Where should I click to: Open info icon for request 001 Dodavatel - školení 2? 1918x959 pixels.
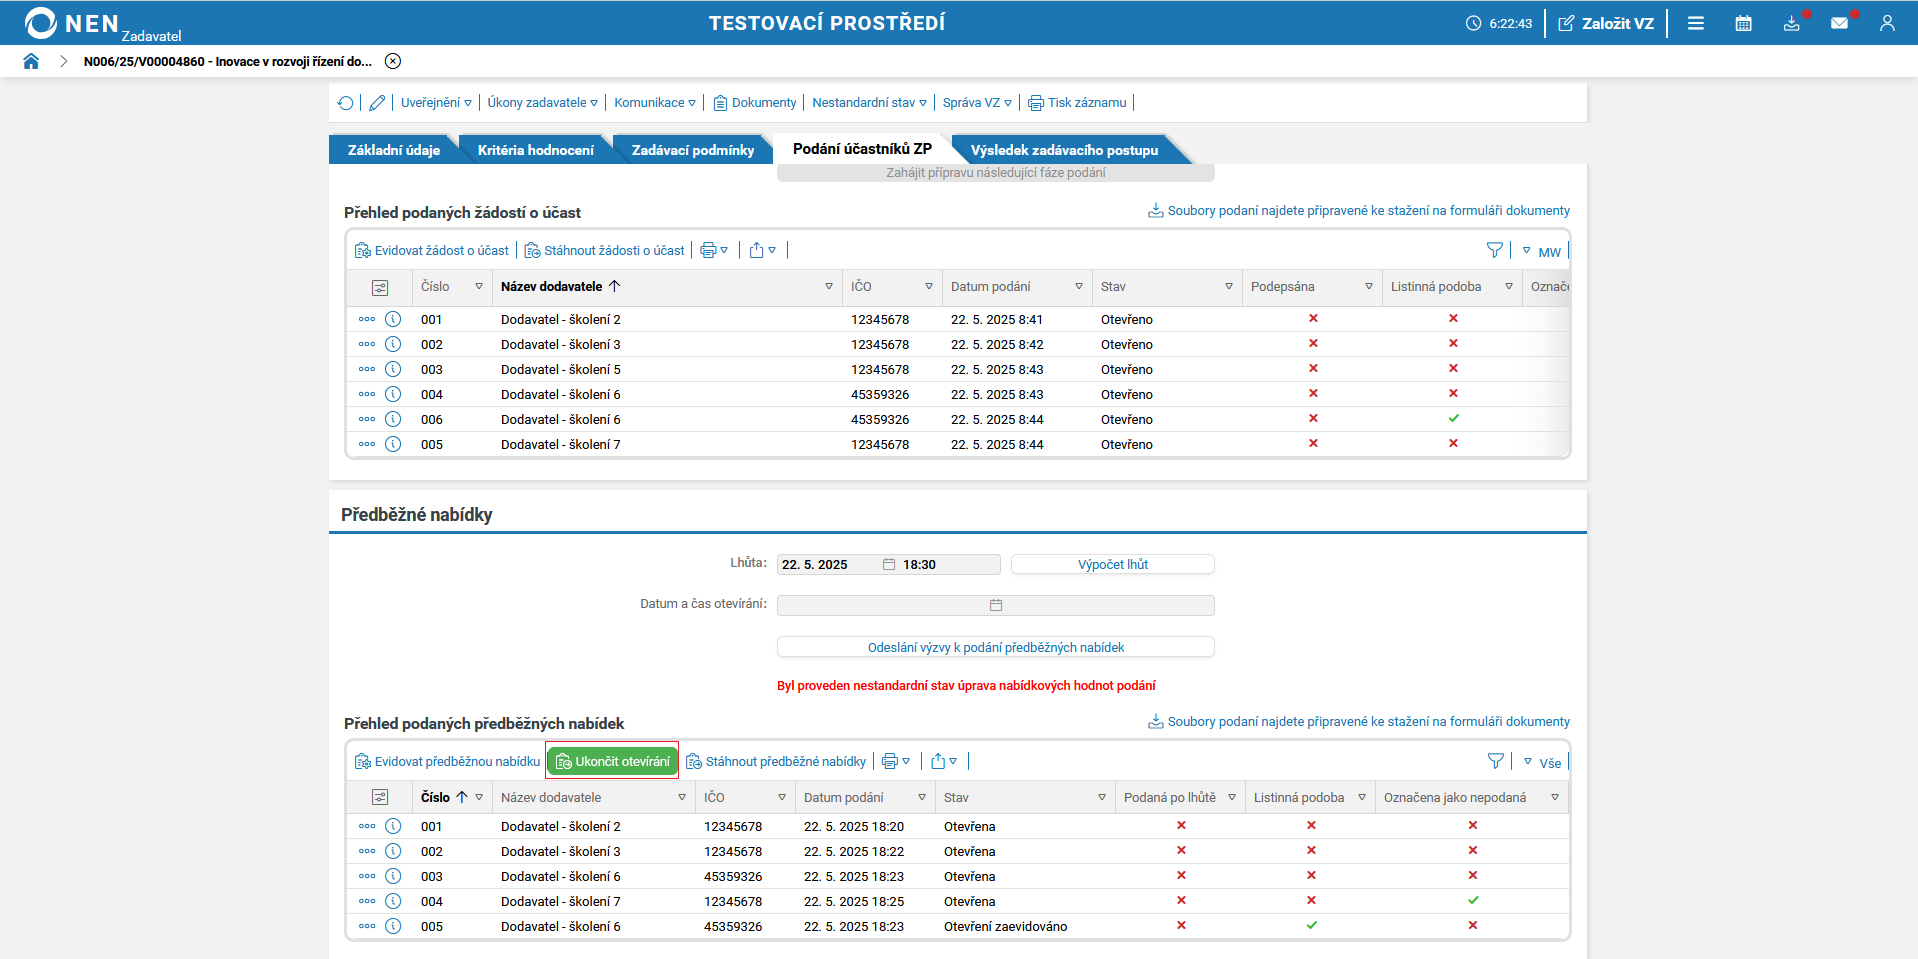coord(393,319)
